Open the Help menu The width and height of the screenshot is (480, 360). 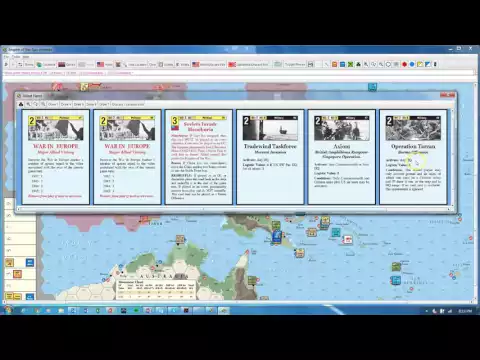click(x=26, y=57)
